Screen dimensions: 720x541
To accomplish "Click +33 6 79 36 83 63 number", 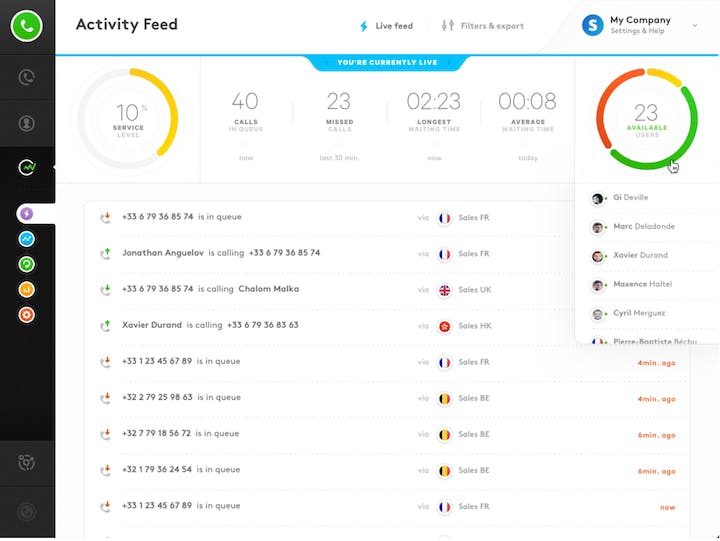I will [x=263, y=325].
